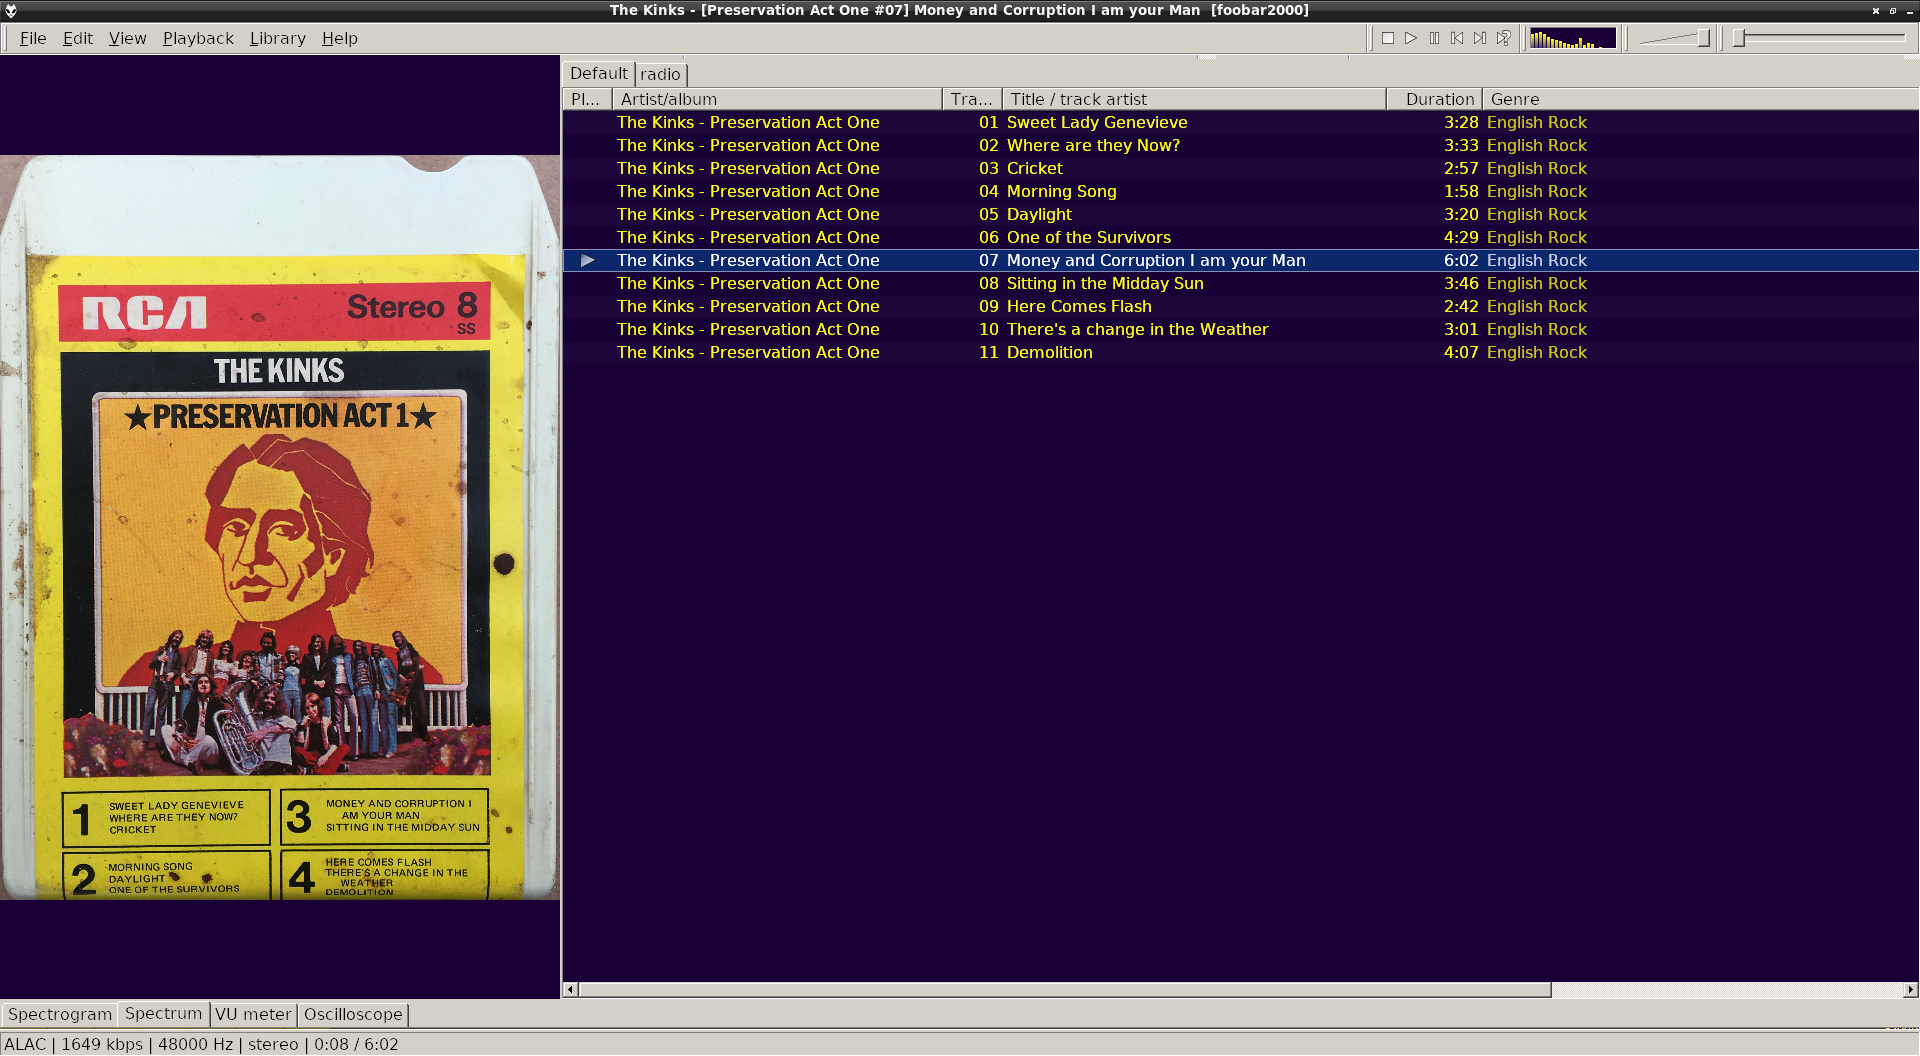Click the Track number column header

(x=972, y=99)
